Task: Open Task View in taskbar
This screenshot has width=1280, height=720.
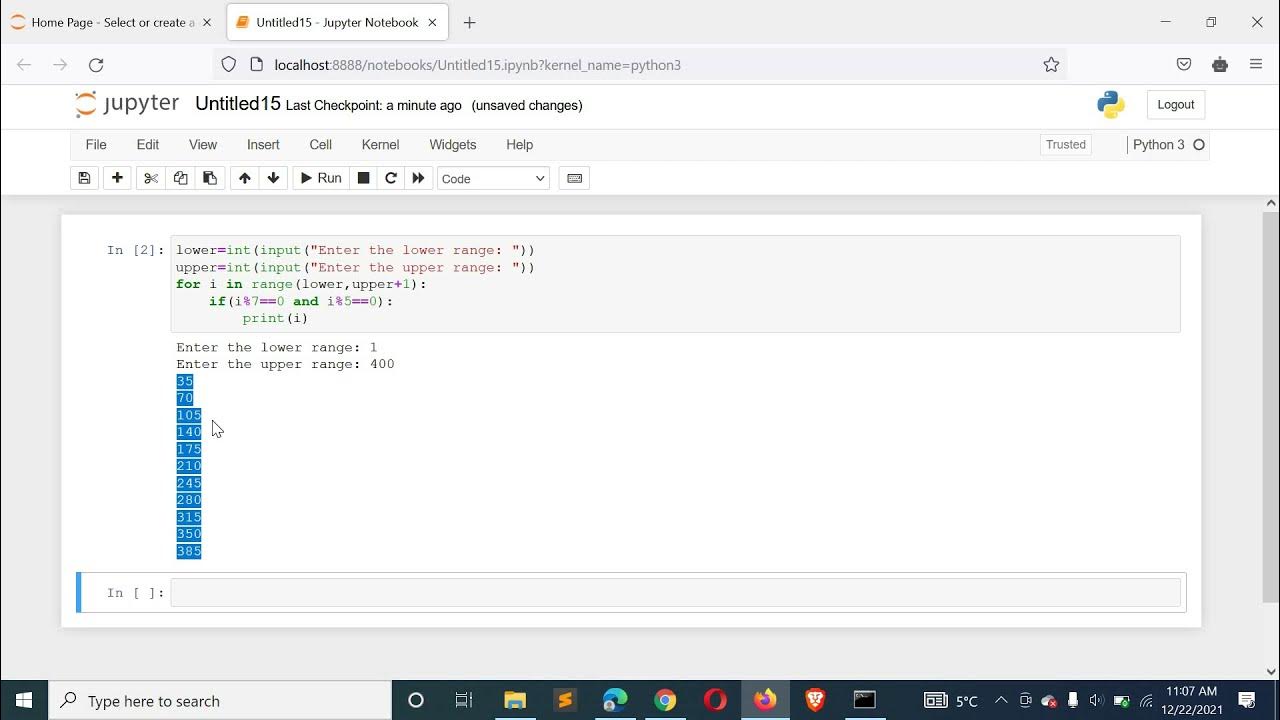Action: (464, 700)
